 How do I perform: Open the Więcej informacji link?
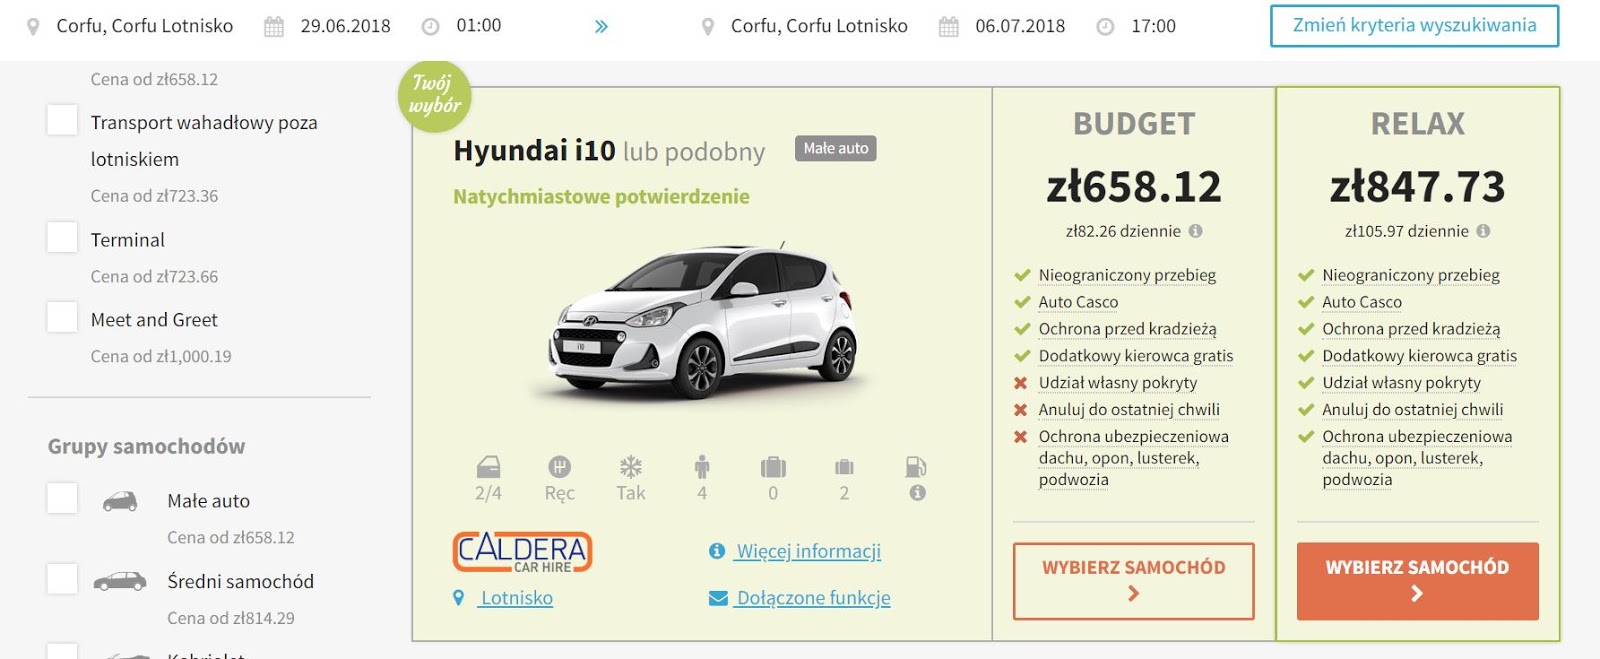[x=809, y=551]
